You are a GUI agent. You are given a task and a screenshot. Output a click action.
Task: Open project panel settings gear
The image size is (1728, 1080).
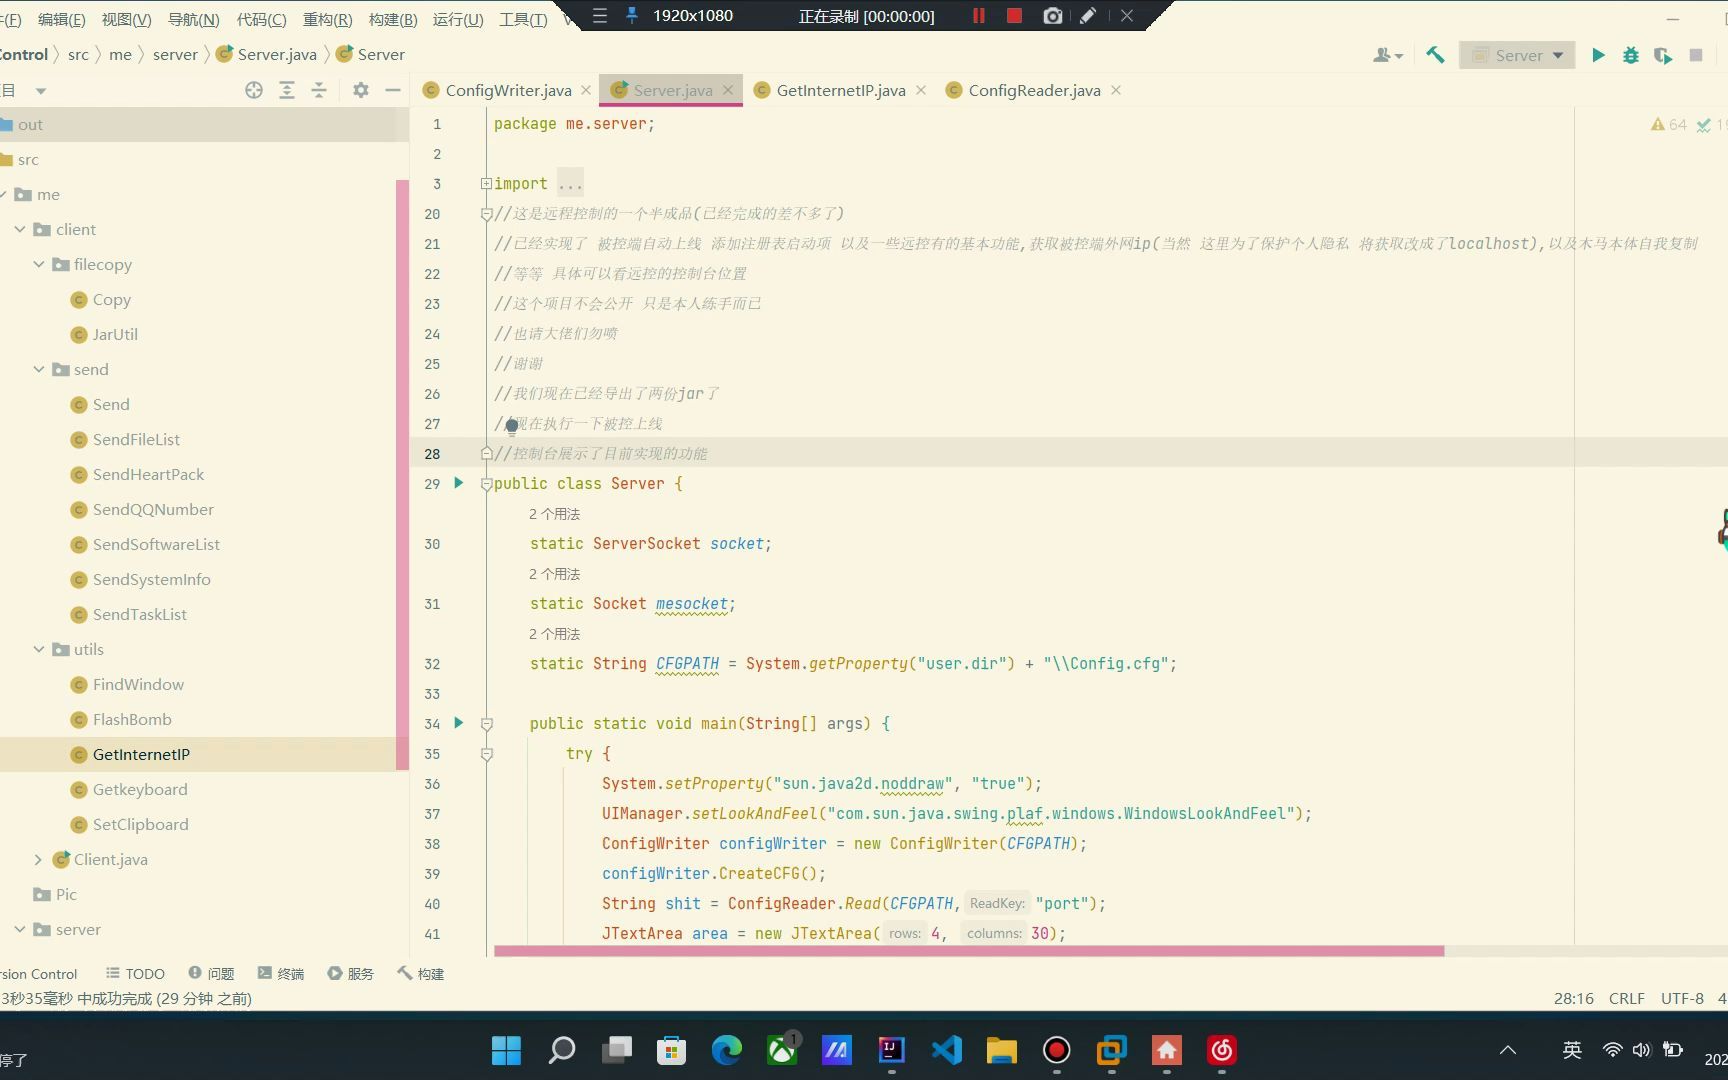pyautogui.click(x=361, y=90)
